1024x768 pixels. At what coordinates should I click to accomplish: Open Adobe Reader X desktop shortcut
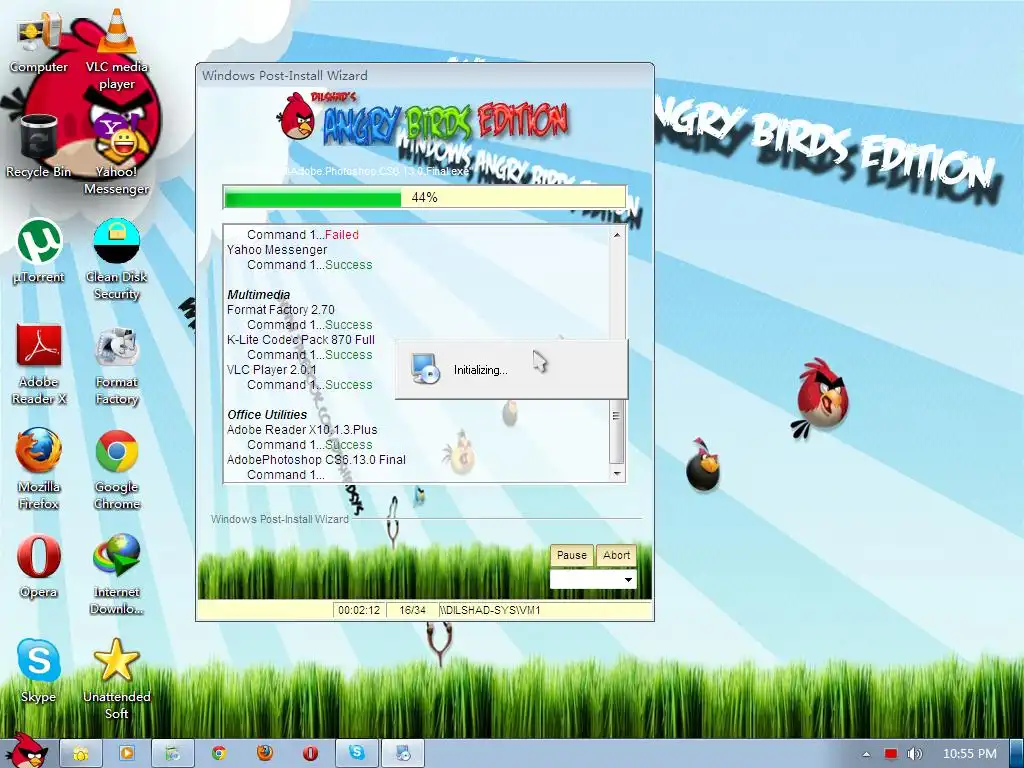pos(39,364)
